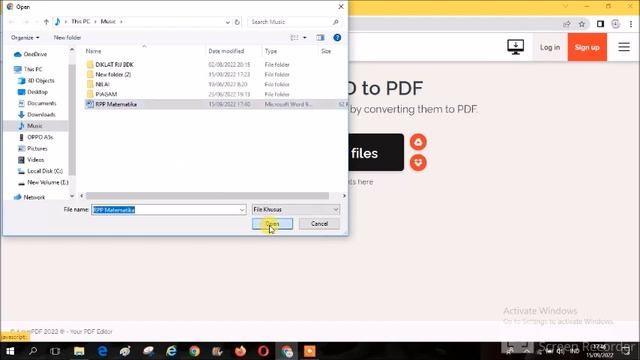Open the DIKLAT folder in the file list

(114, 64)
